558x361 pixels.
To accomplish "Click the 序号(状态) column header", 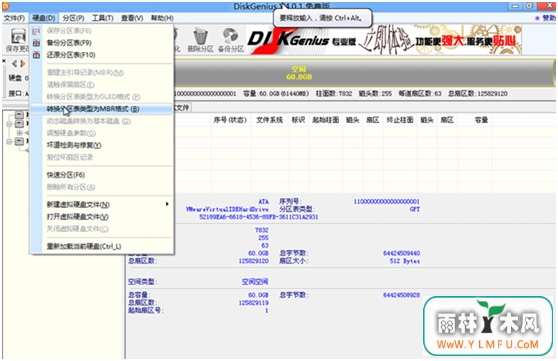I will tap(230, 120).
